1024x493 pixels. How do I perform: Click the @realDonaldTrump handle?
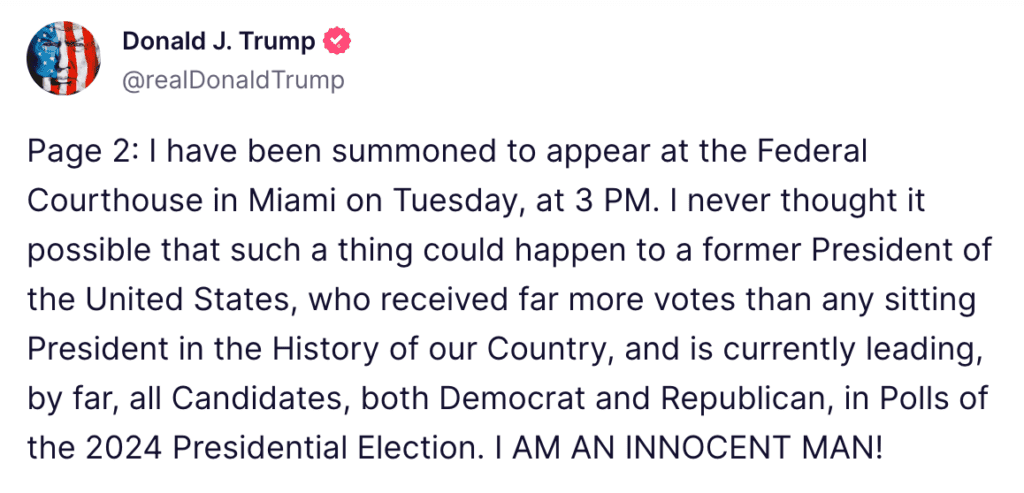(x=232, y=80)
